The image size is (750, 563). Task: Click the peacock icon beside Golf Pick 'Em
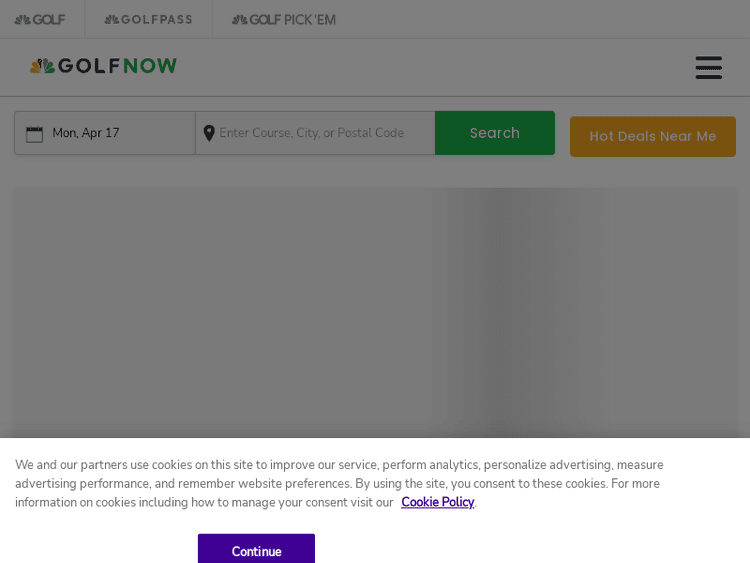[x=238, y=20]
